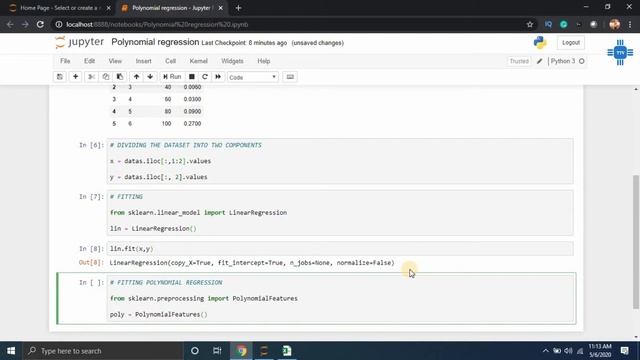Open the command palette keyboard icon
The width and height of the screenshot is (640, 360).
coord(290,77)
